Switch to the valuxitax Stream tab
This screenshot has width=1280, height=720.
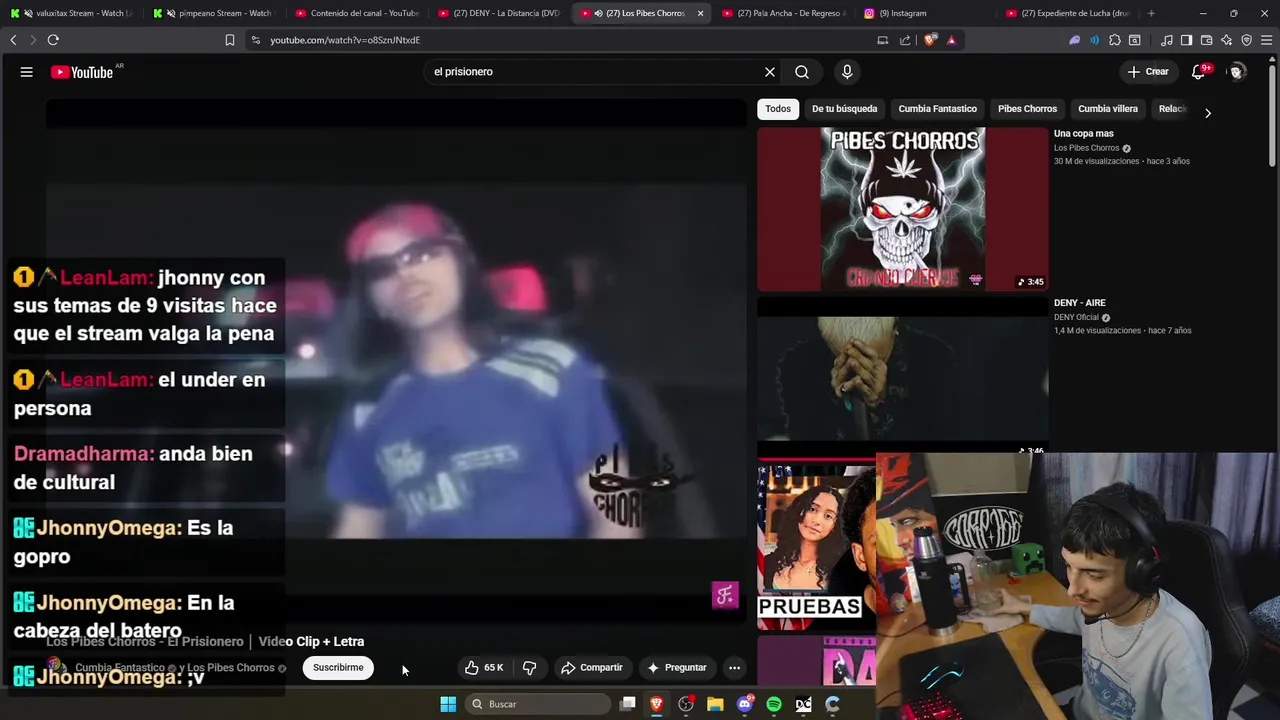click(x=72, y=13)
